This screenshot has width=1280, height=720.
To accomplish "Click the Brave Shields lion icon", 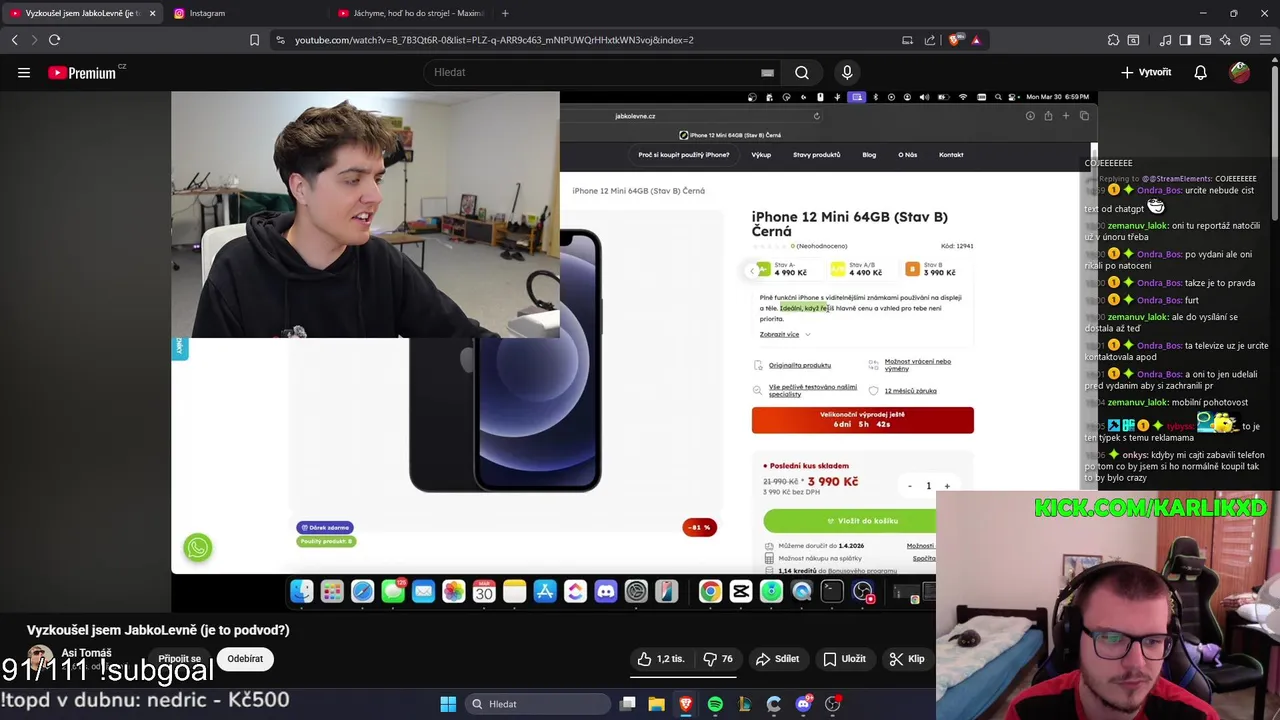I will pos(954,40).
